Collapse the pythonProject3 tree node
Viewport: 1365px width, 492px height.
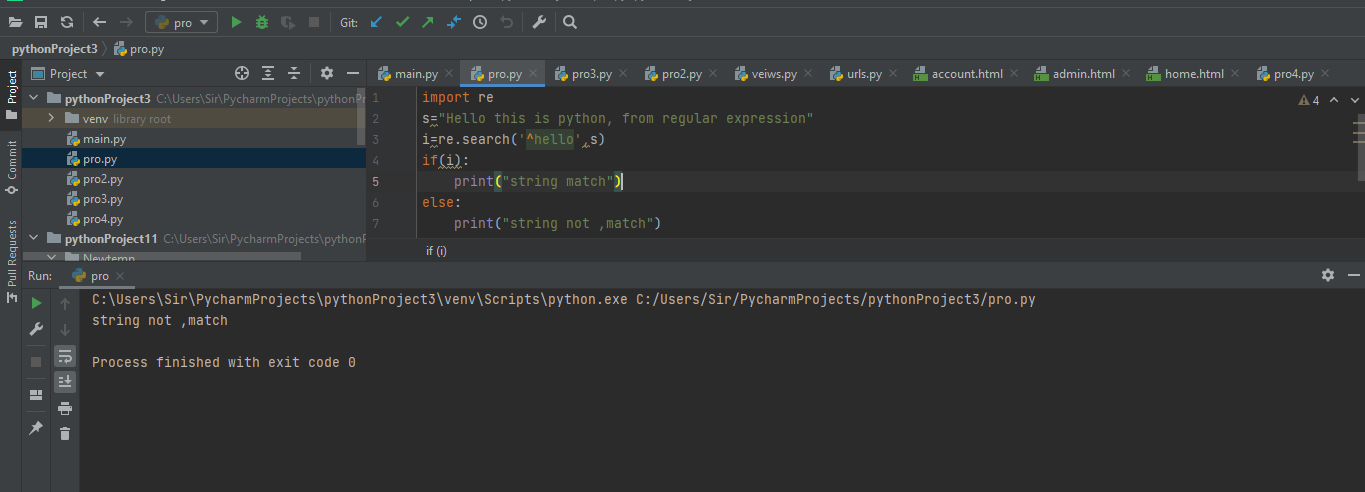[32, 99]
